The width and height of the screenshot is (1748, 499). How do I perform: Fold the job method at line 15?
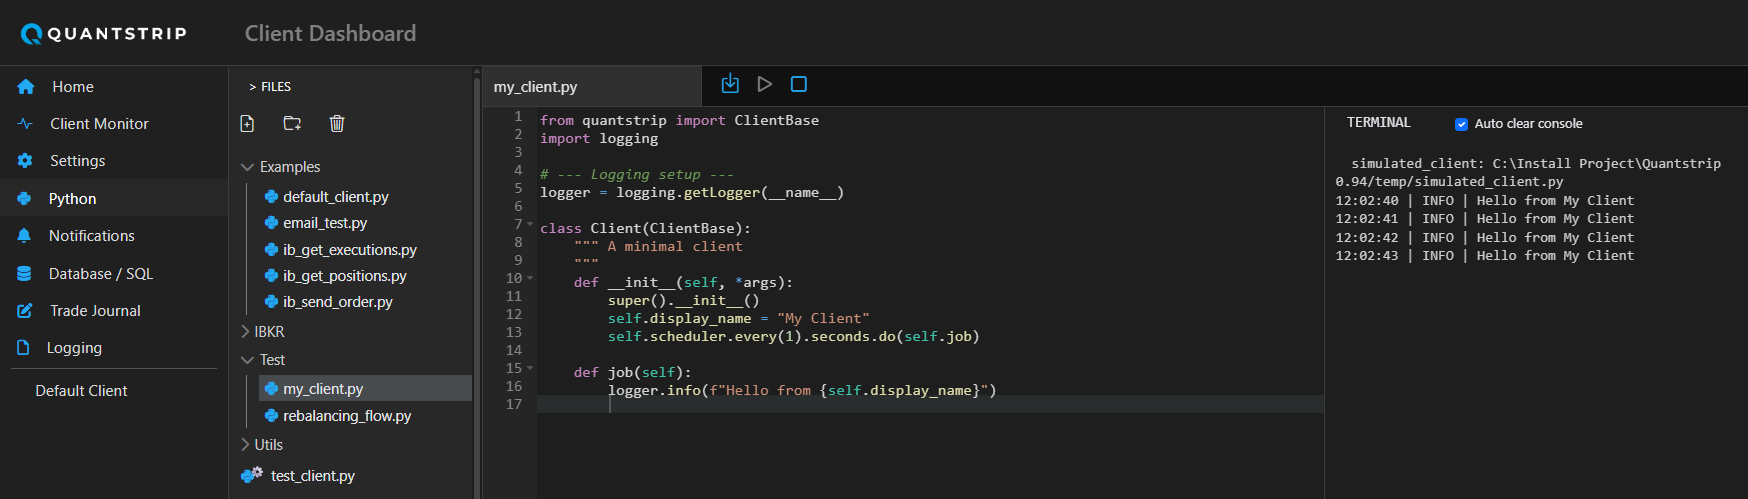coord(530,368)
